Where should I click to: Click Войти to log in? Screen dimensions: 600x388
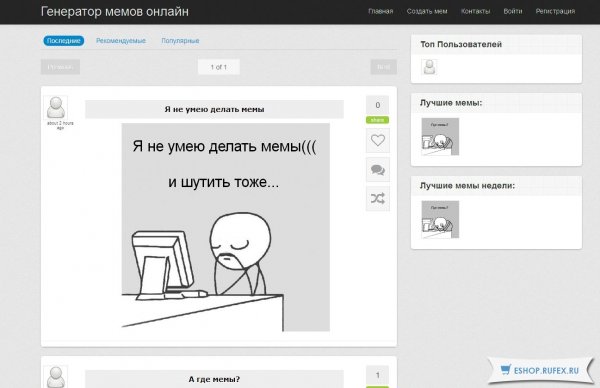513,11
